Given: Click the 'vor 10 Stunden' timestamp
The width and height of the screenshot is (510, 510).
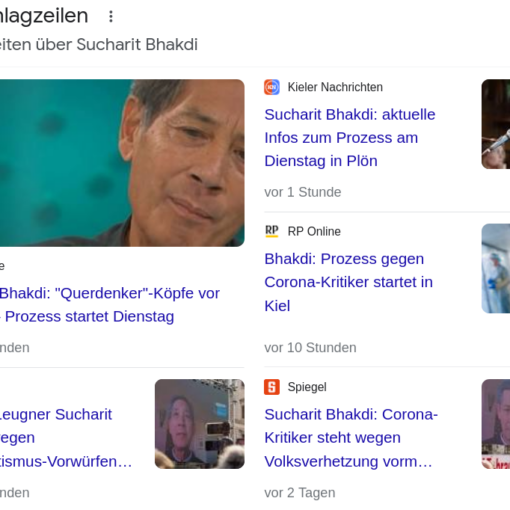Looking at the screenshot, I should point(310,347).
